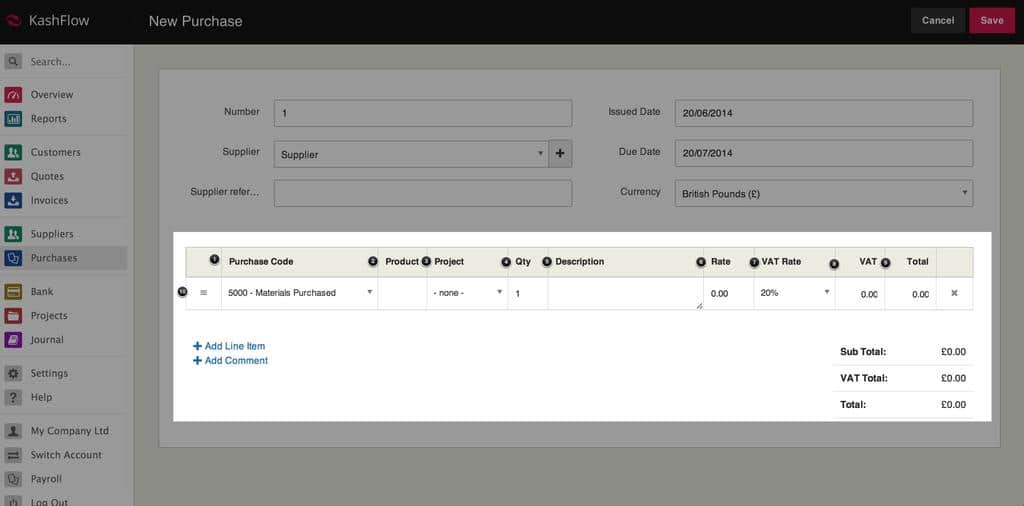The image size is (1024, 506).
Task: Open Reports via its sidebar icon
Action: 13,119
